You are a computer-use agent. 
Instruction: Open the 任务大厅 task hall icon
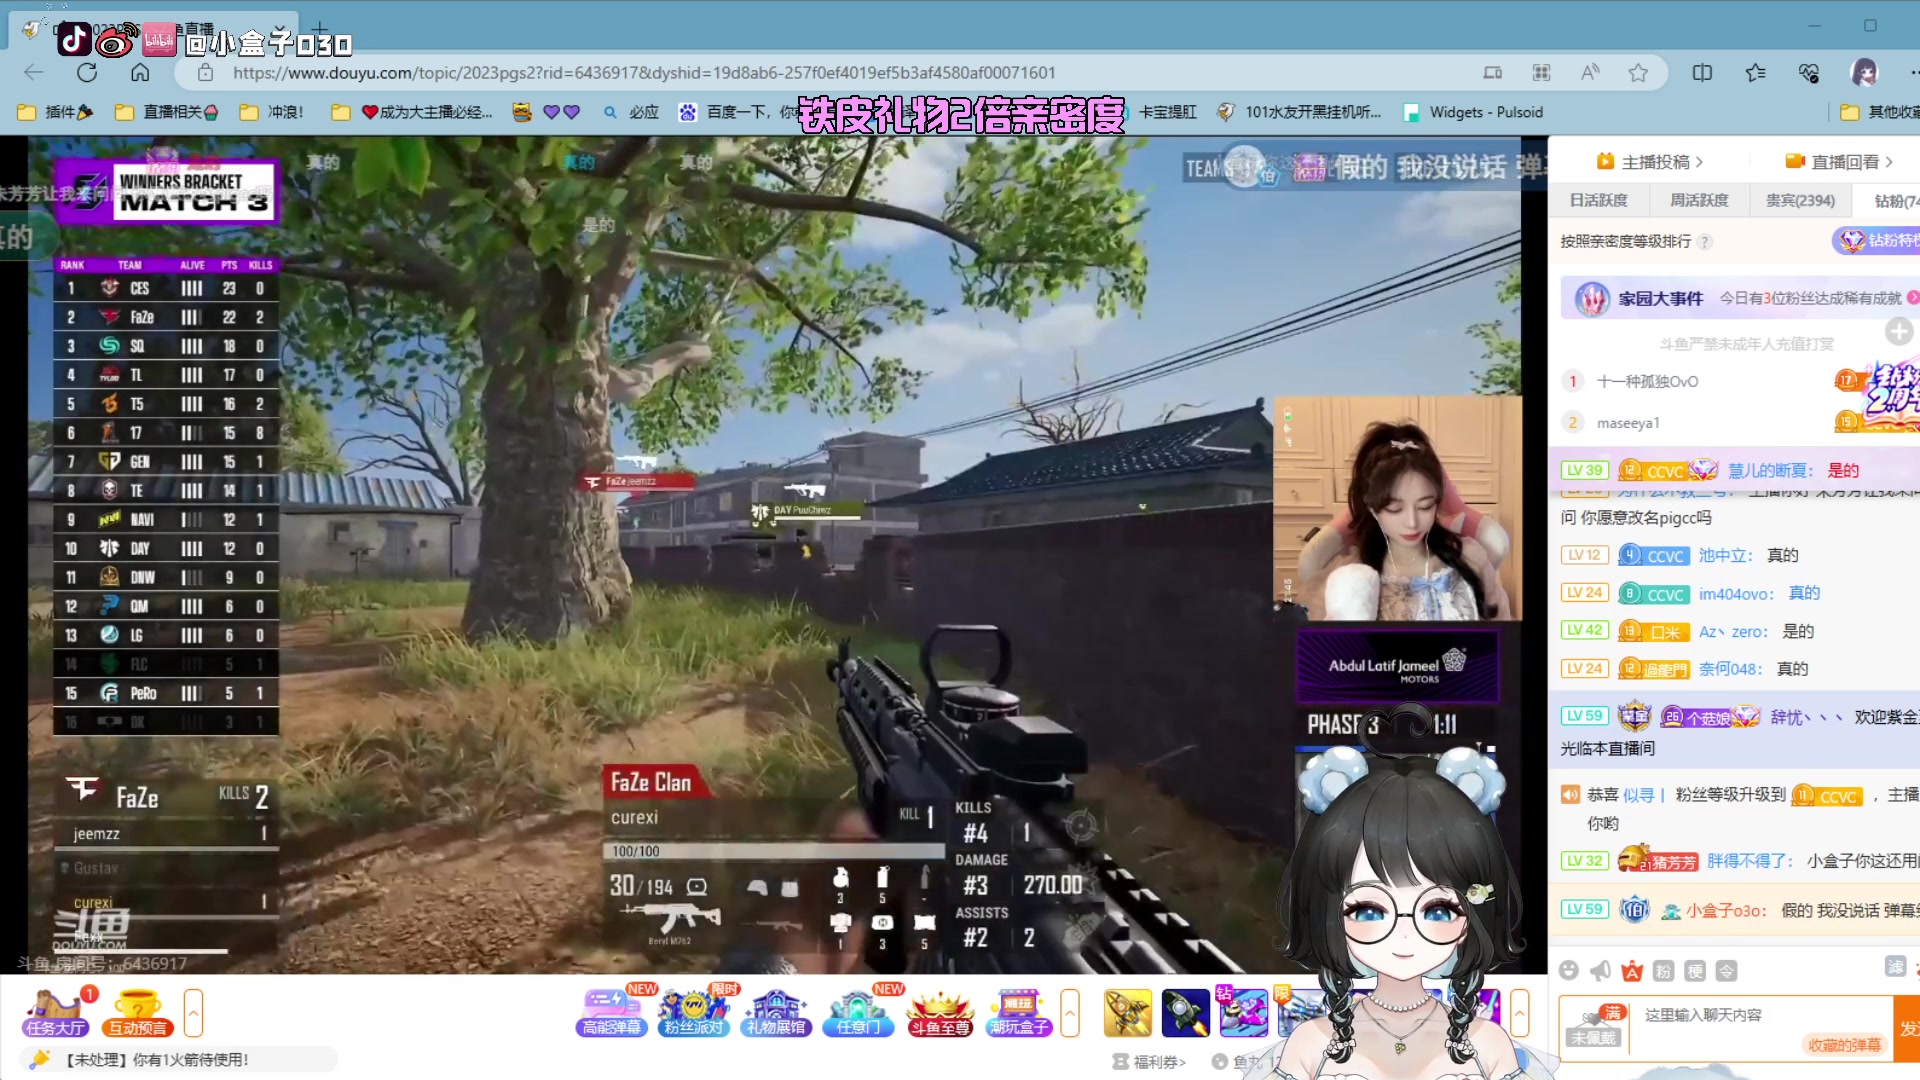pyautogui.click(x=56, y=1012)
